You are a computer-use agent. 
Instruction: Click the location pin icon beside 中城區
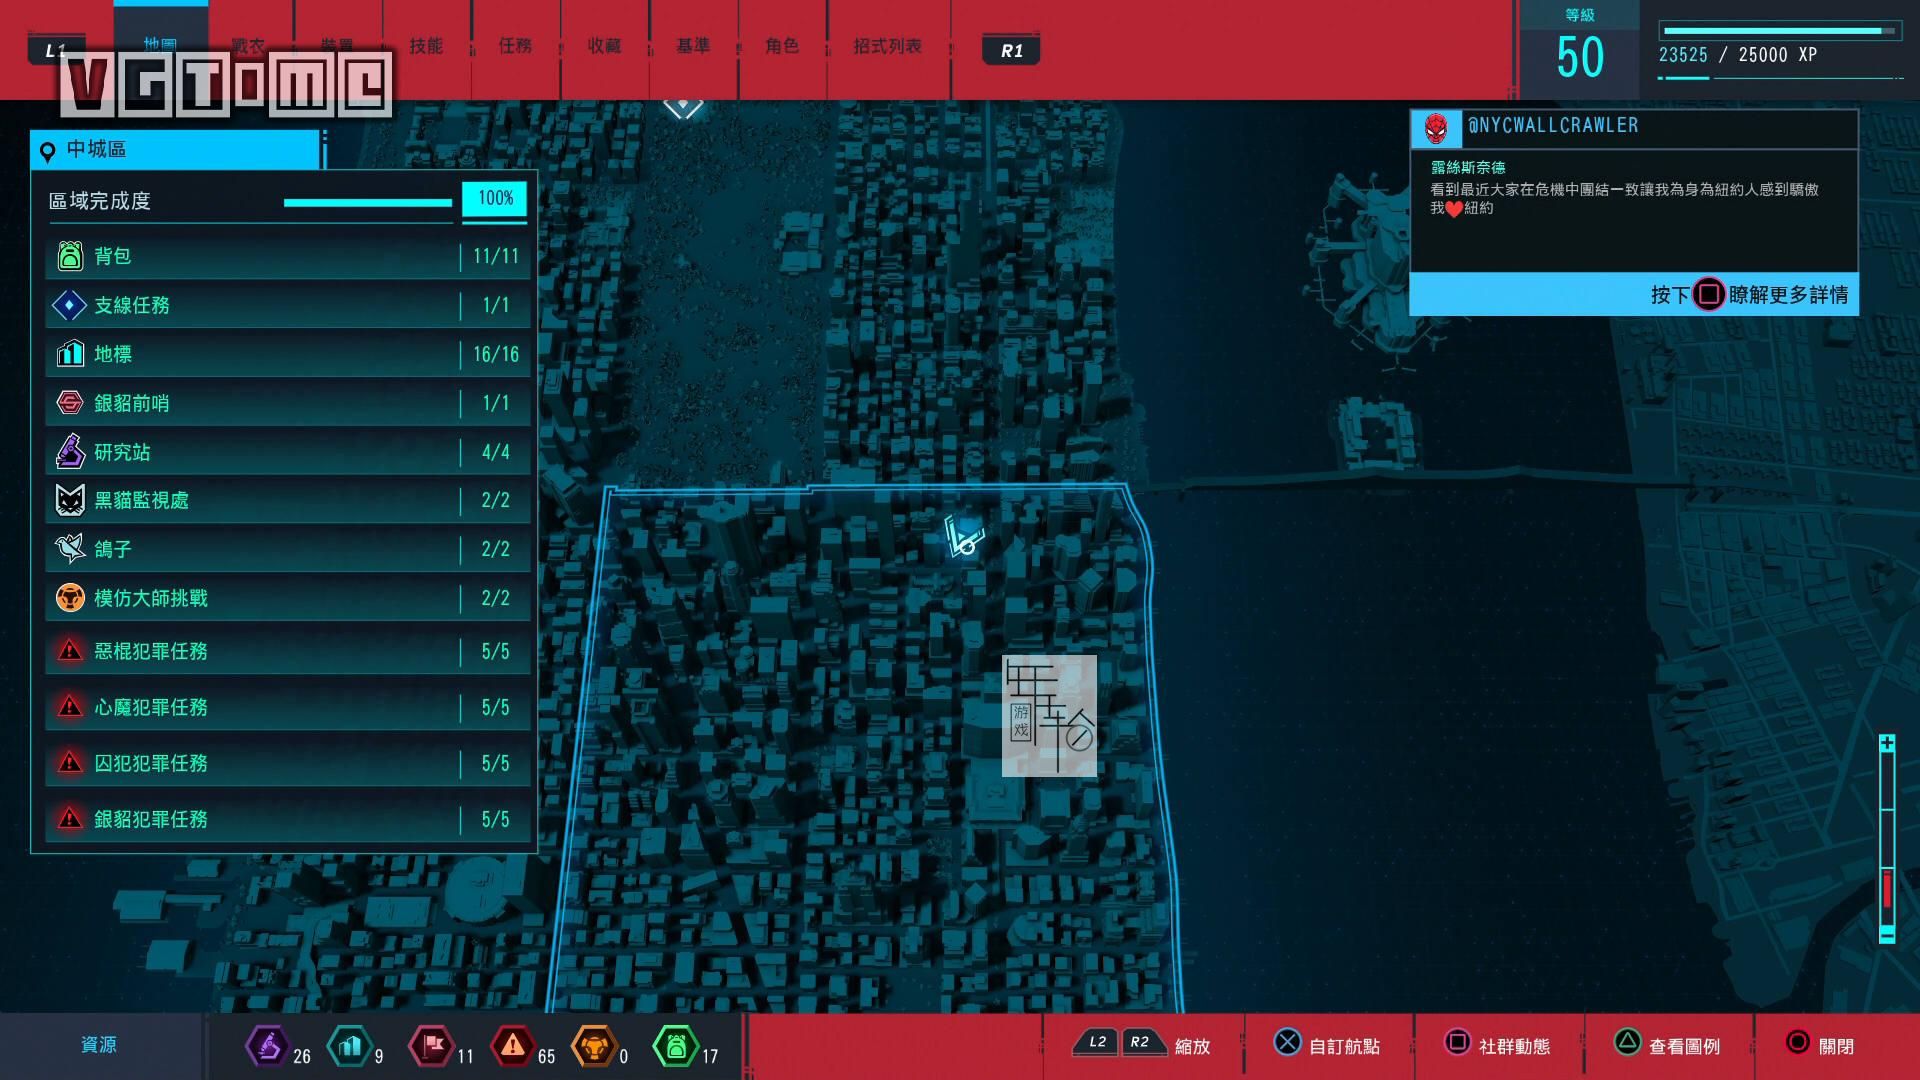pos(47,152)
